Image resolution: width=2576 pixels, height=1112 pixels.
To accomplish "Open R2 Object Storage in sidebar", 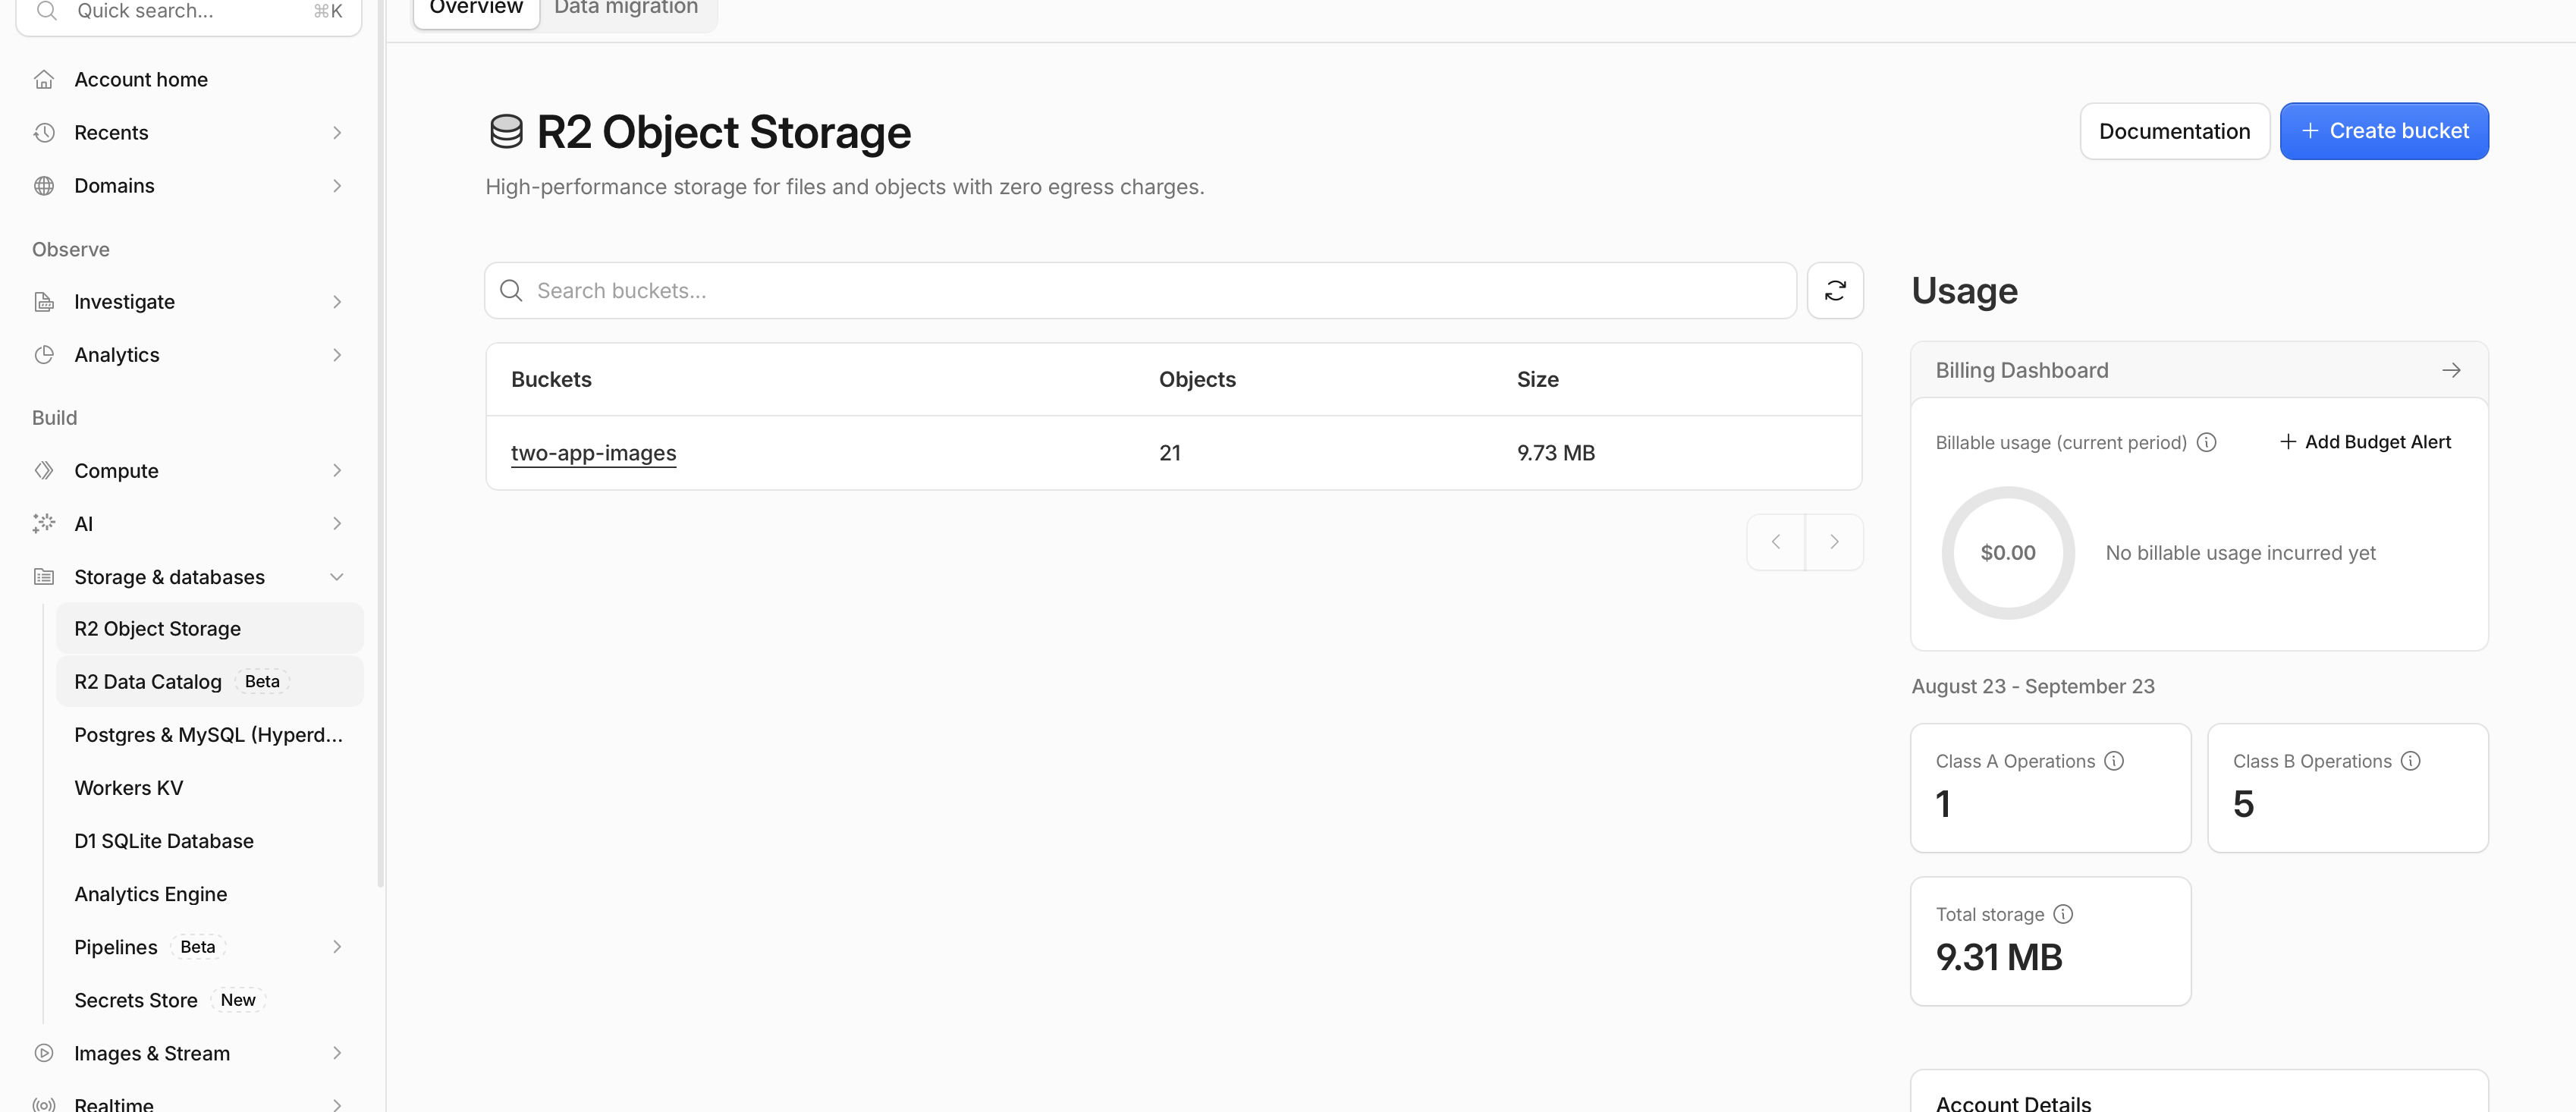I will [x=210, y=629].
